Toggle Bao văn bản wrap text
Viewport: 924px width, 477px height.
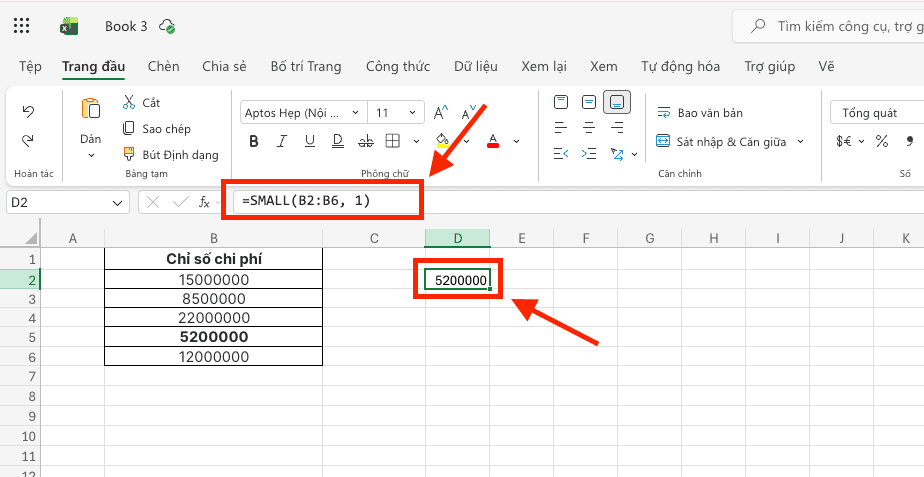pyautogui.click(x=699, y=113)
